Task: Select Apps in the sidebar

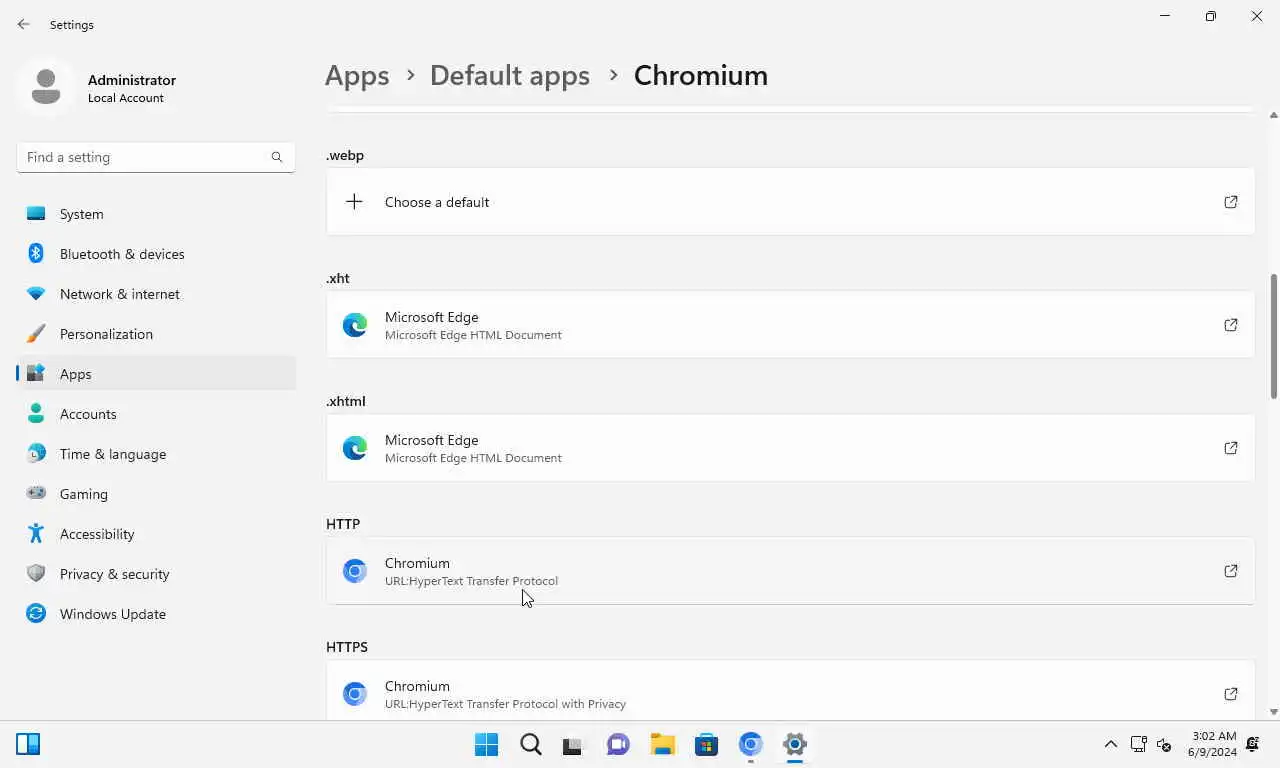Action: point(156,374)
